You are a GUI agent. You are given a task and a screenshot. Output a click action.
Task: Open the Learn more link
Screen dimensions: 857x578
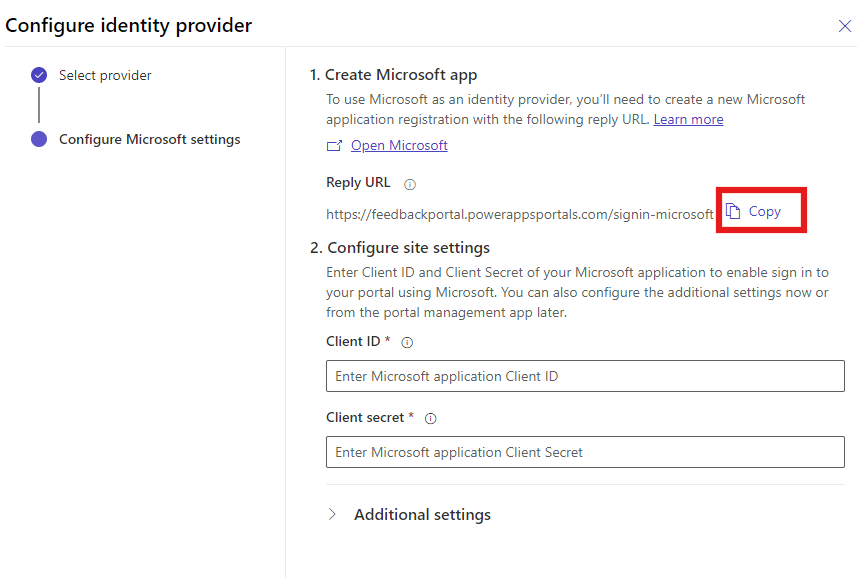(688, 119)
